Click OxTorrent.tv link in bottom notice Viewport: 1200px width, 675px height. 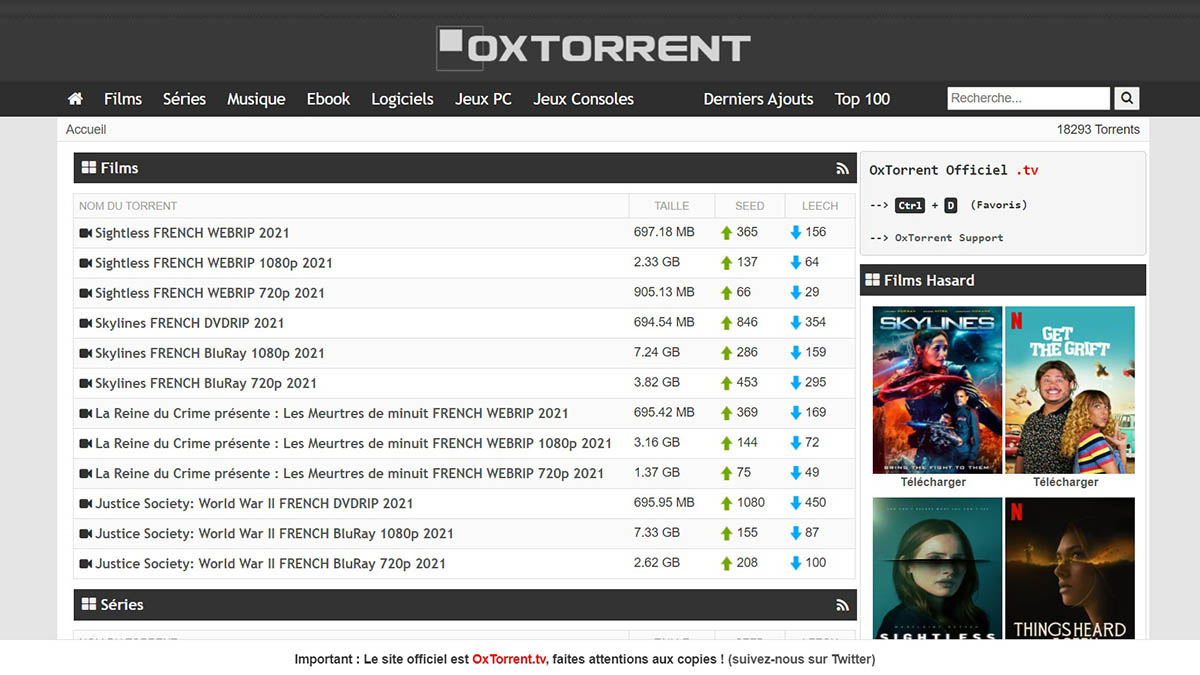pyautogui.click(x=510, y=659)
